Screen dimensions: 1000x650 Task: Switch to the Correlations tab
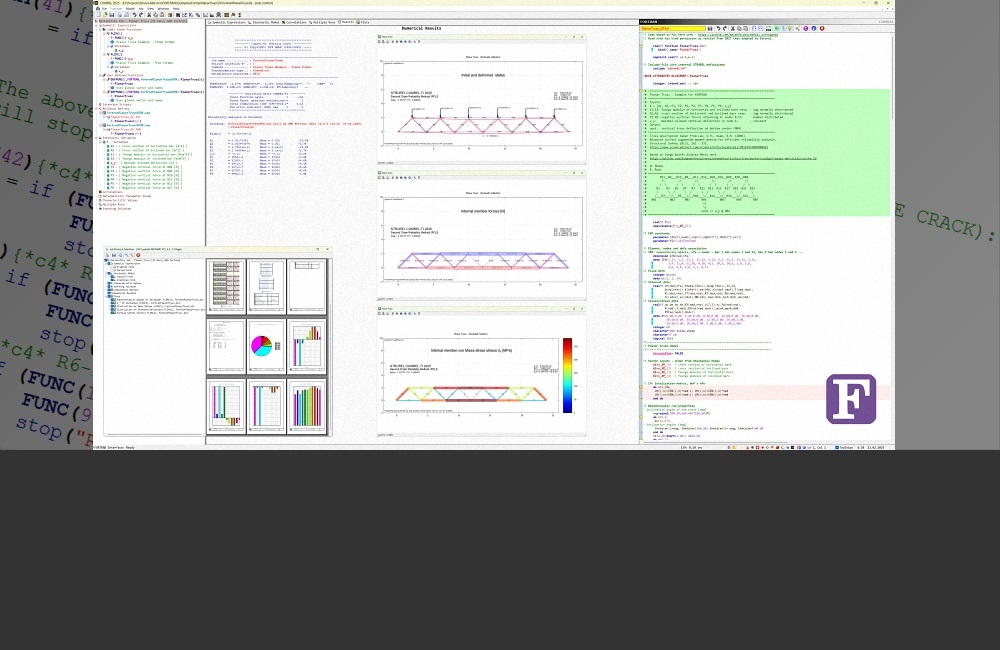(295, 22)
